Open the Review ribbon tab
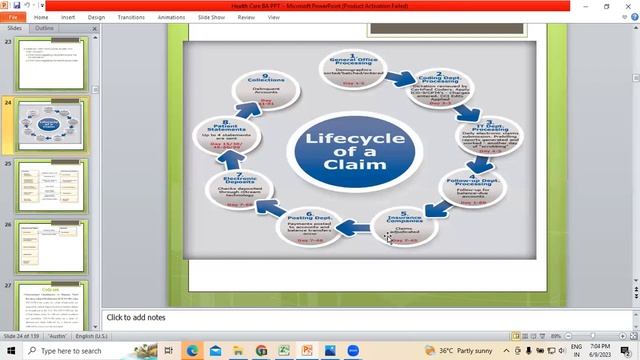Viewport: 640px width, 360px height. coord(246,18)
